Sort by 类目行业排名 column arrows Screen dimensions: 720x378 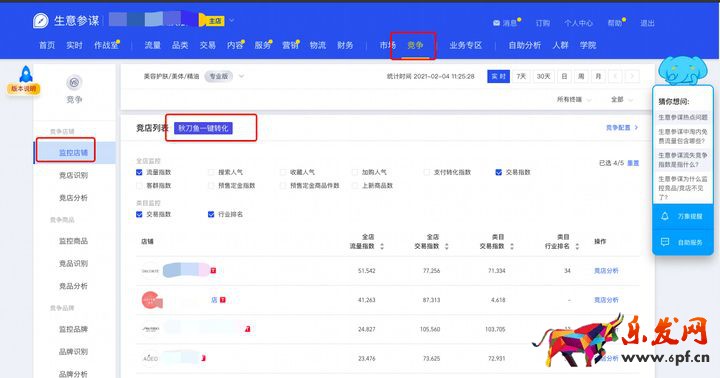(x=577, y=247)
